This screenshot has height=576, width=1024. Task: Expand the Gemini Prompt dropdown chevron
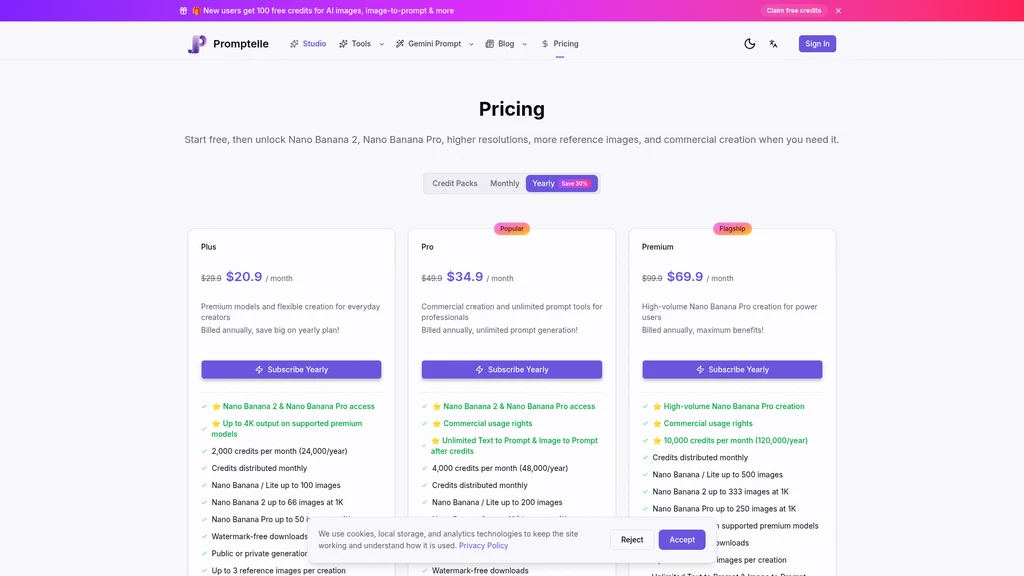click(x=472, y=44)
